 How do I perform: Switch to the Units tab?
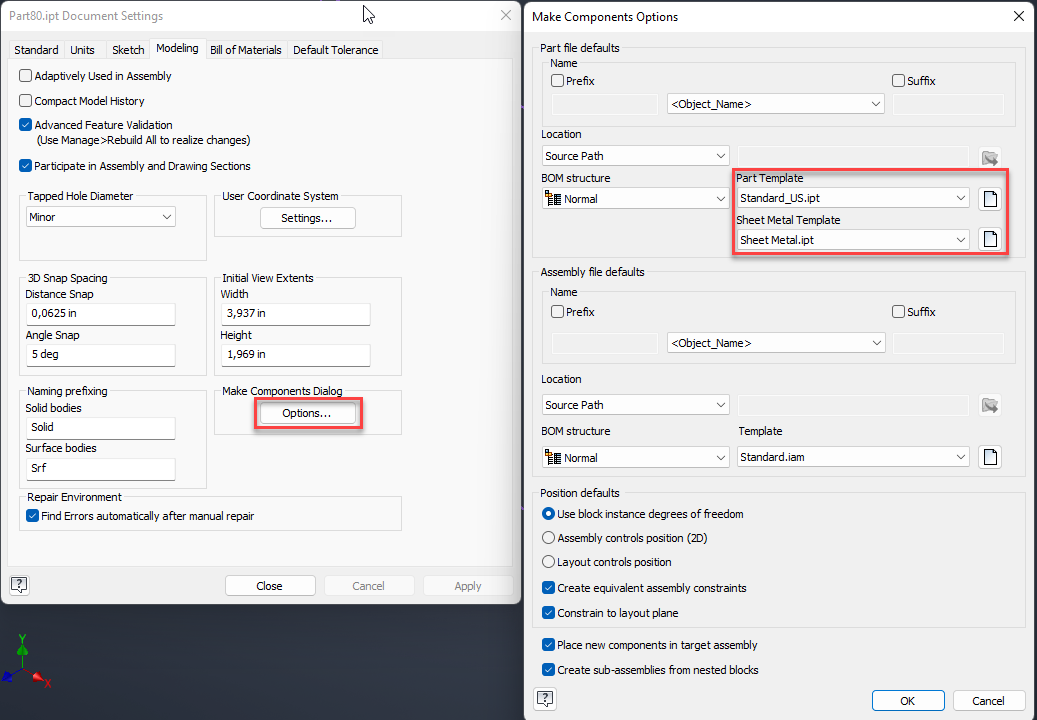click(x=83, y=49)
